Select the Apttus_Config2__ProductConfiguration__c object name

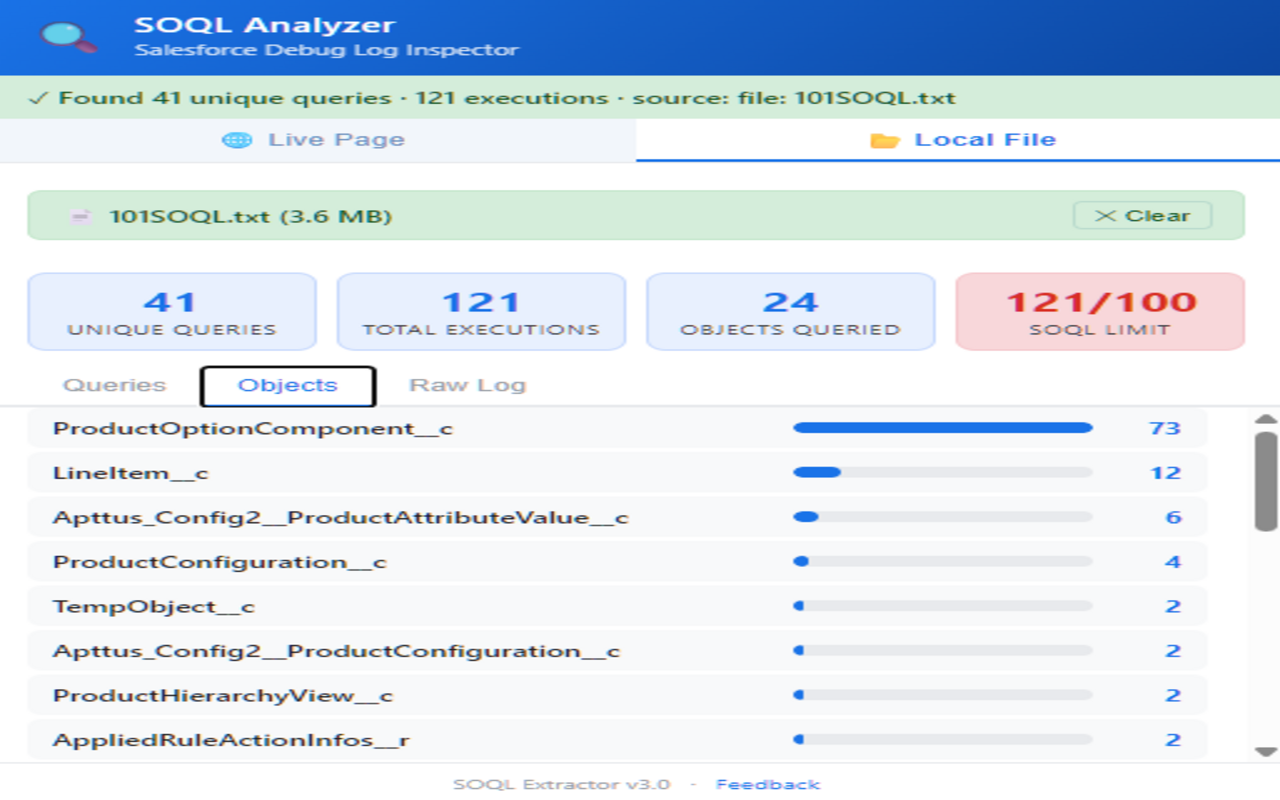(x=337, y=651)
